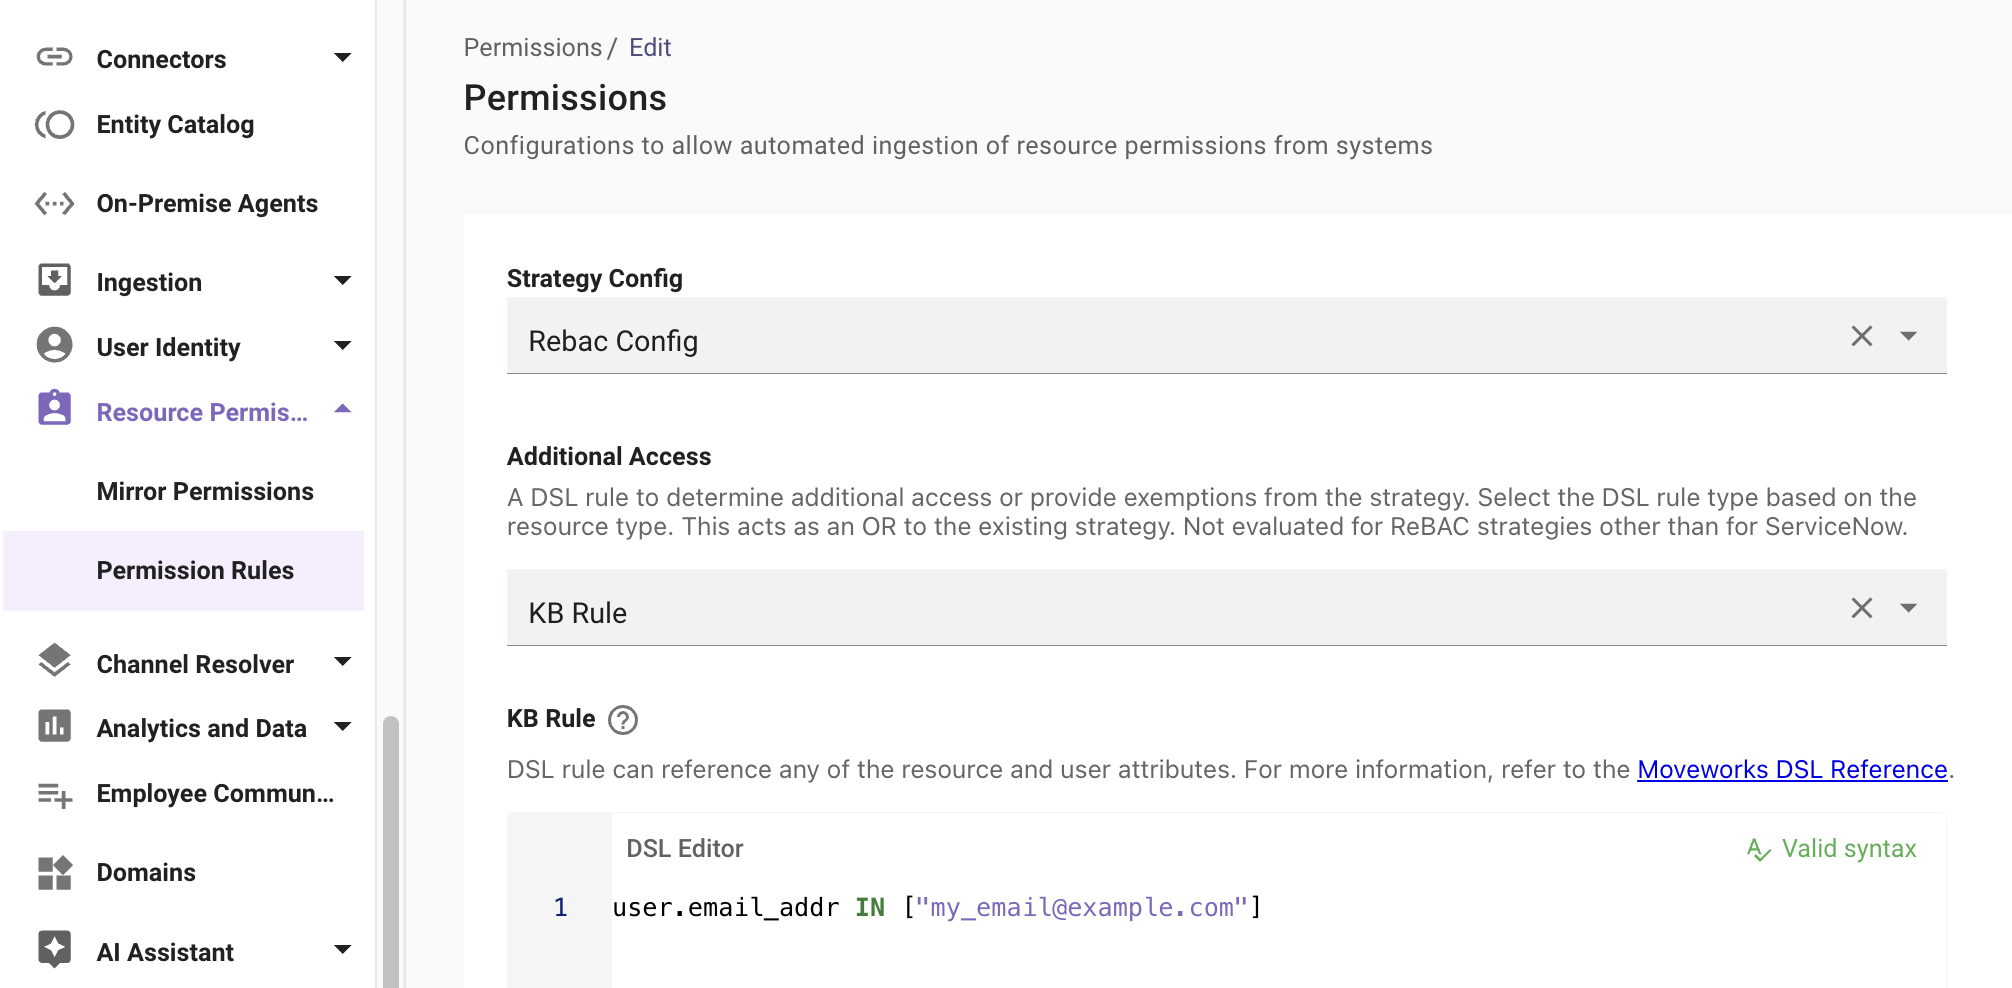The height and width of the screenshot is (988, 2012).
Task: Open the Moveworks DSL Reference link
Action: coord(1791,770)
